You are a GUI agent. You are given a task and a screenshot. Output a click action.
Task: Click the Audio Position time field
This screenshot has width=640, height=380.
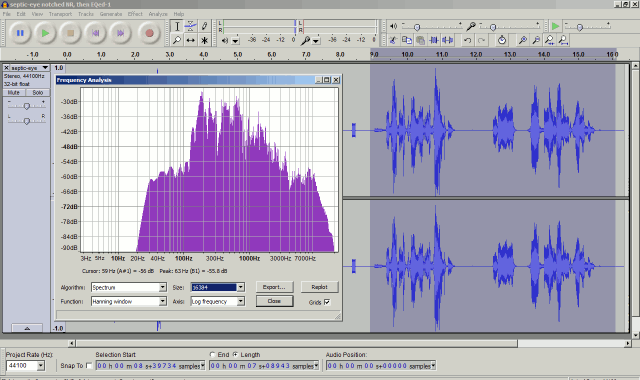click(381, 366)
